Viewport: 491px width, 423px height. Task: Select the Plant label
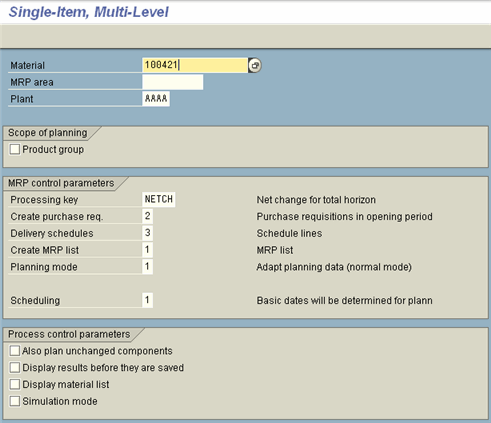(22, 99)
